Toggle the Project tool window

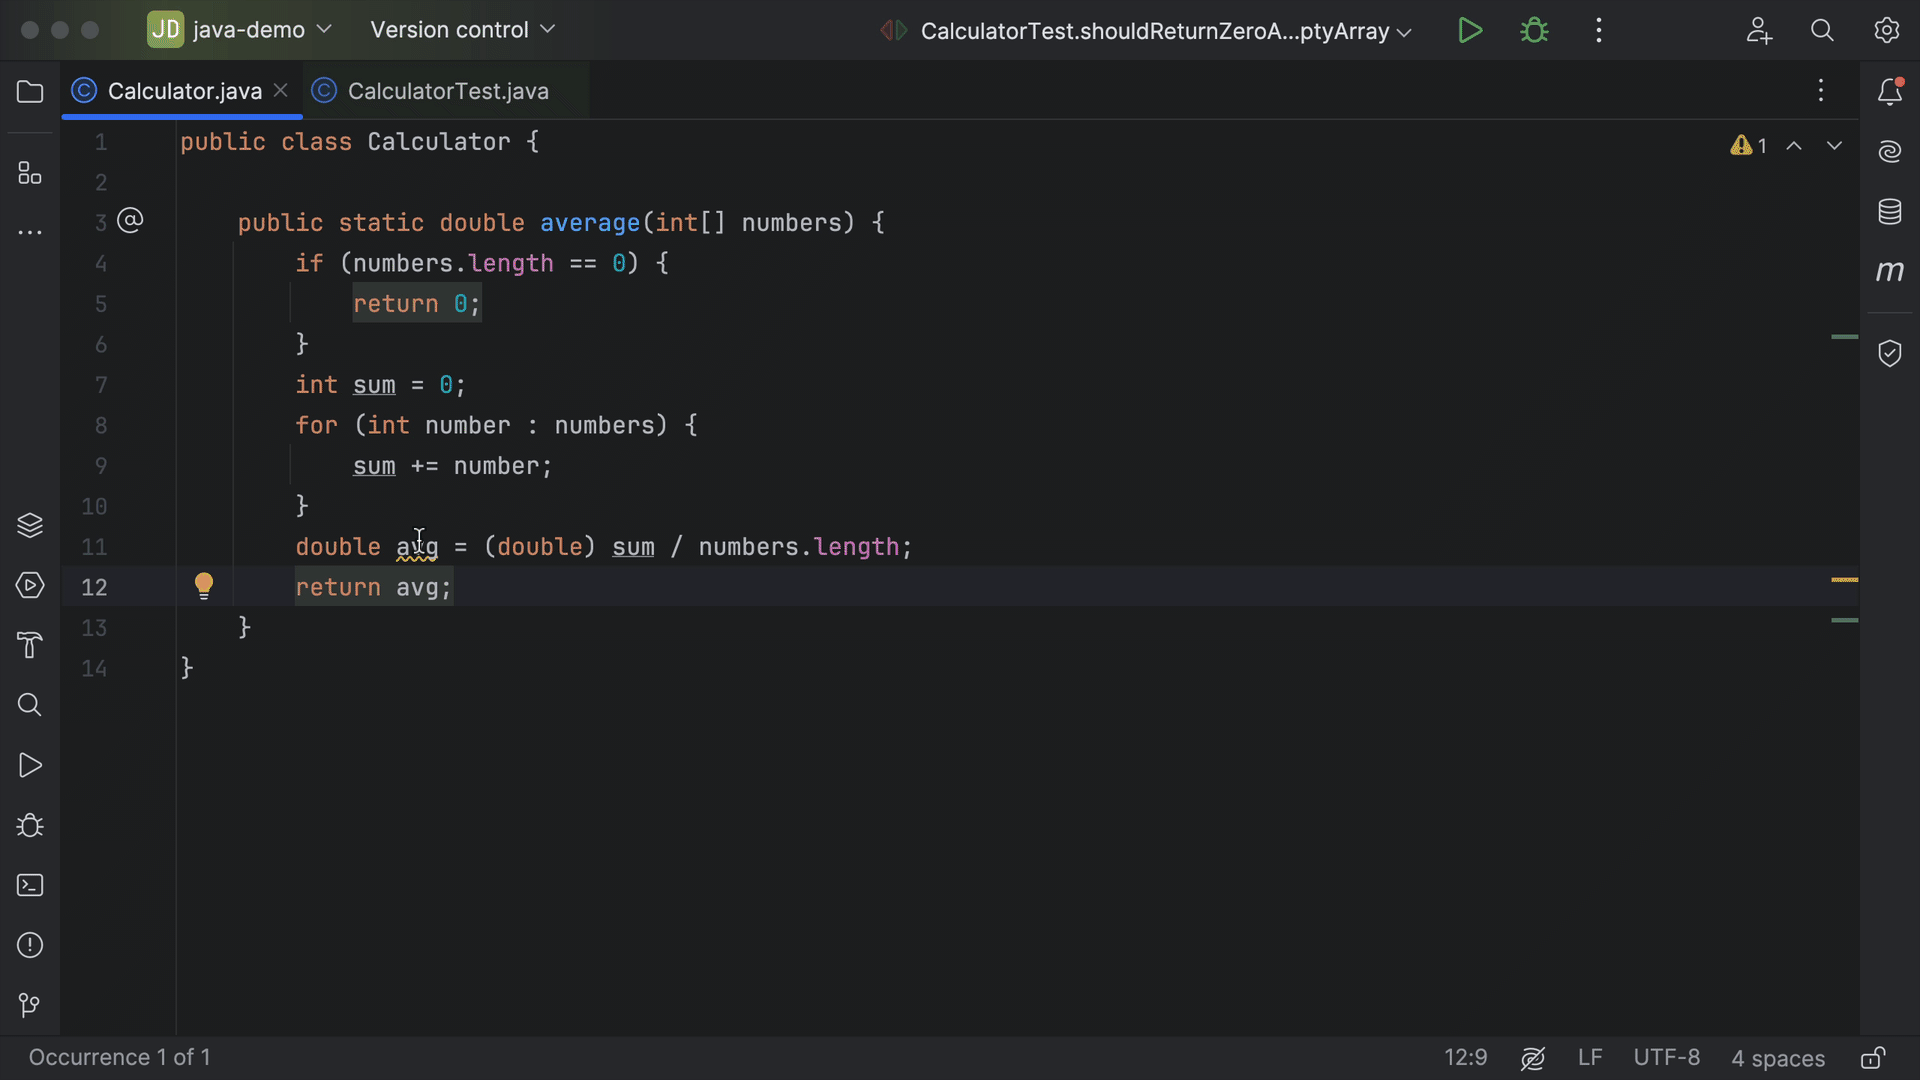coord(30,91)
